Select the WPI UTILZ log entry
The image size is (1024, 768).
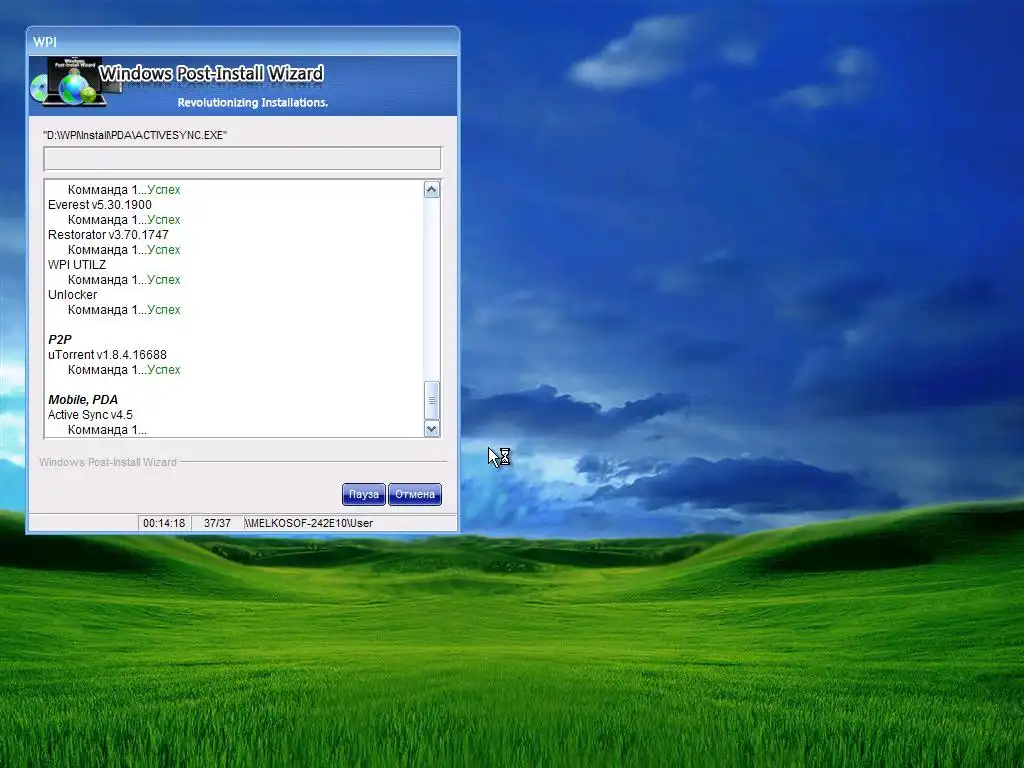[x=77, y=265]
